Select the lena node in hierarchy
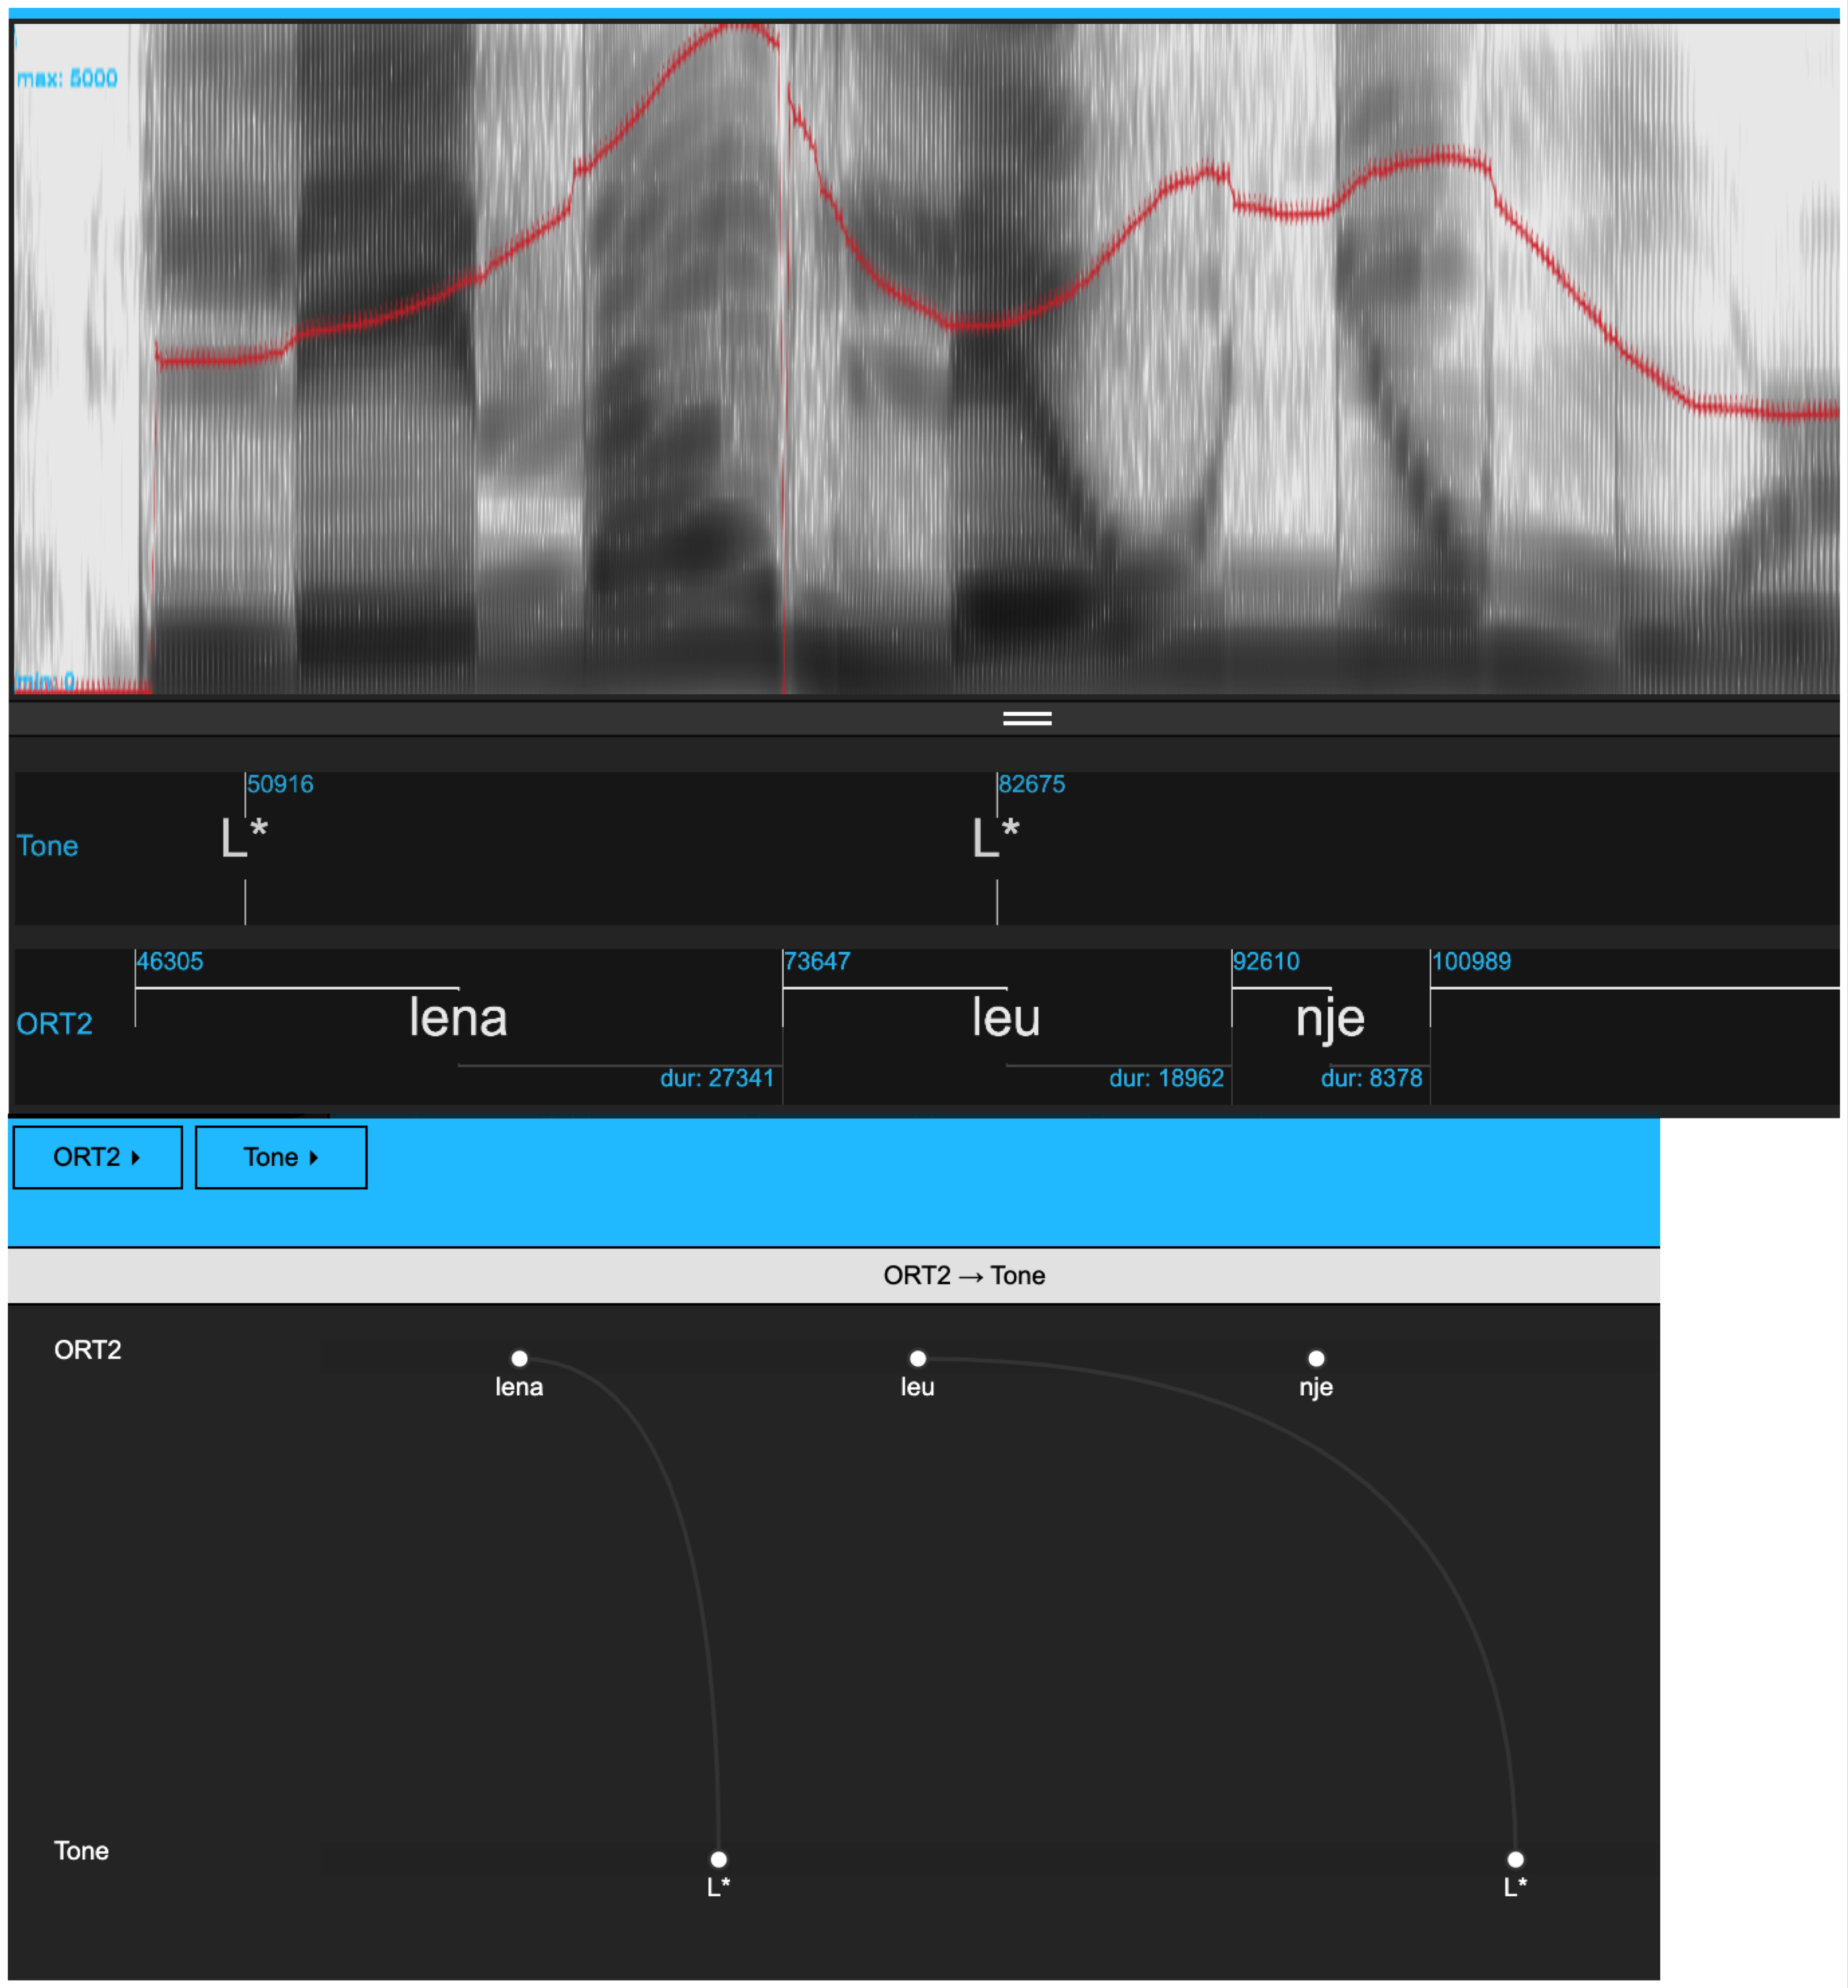 [519, 1358]
